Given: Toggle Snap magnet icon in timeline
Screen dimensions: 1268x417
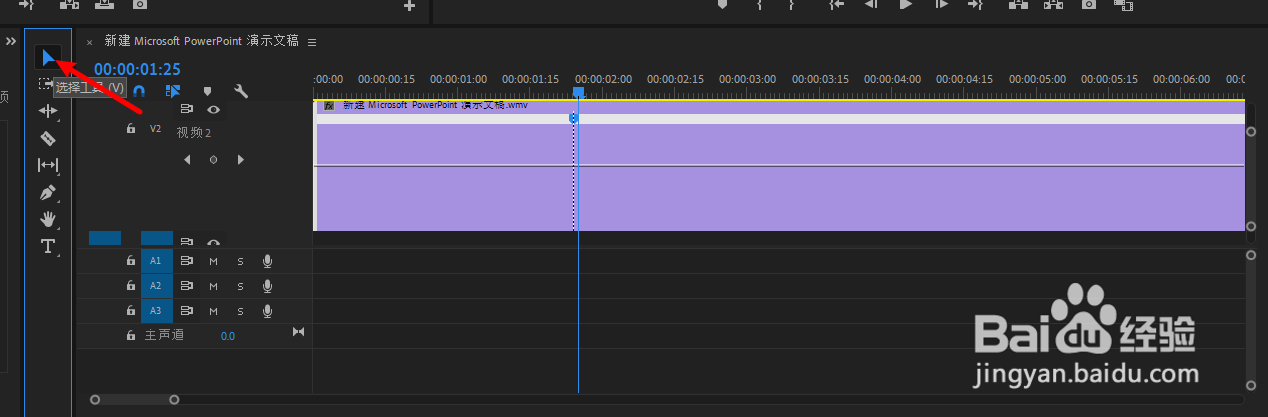Looking at the screenshot, I should (139, 91).
